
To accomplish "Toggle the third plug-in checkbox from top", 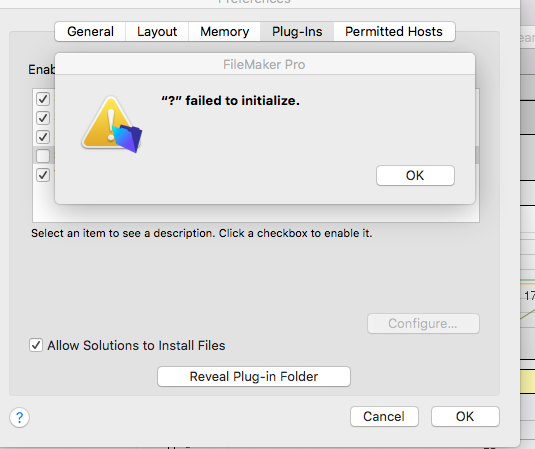I will point(43,137).
